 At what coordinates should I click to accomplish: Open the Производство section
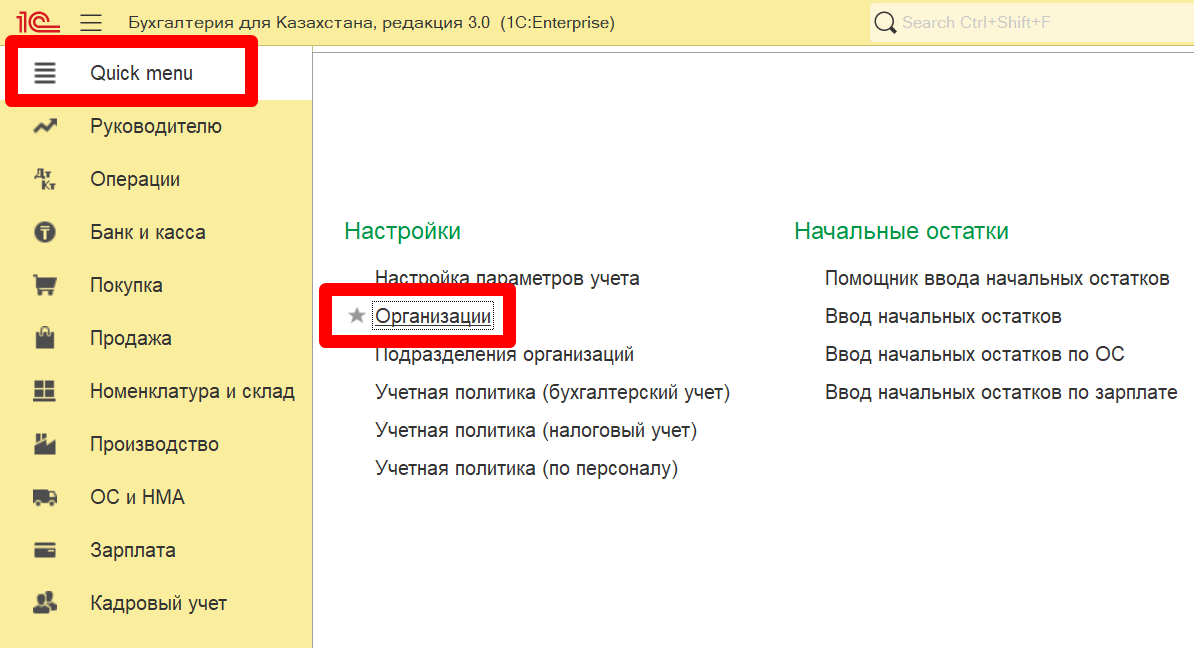pyautogui.click(x=155, y=443)
